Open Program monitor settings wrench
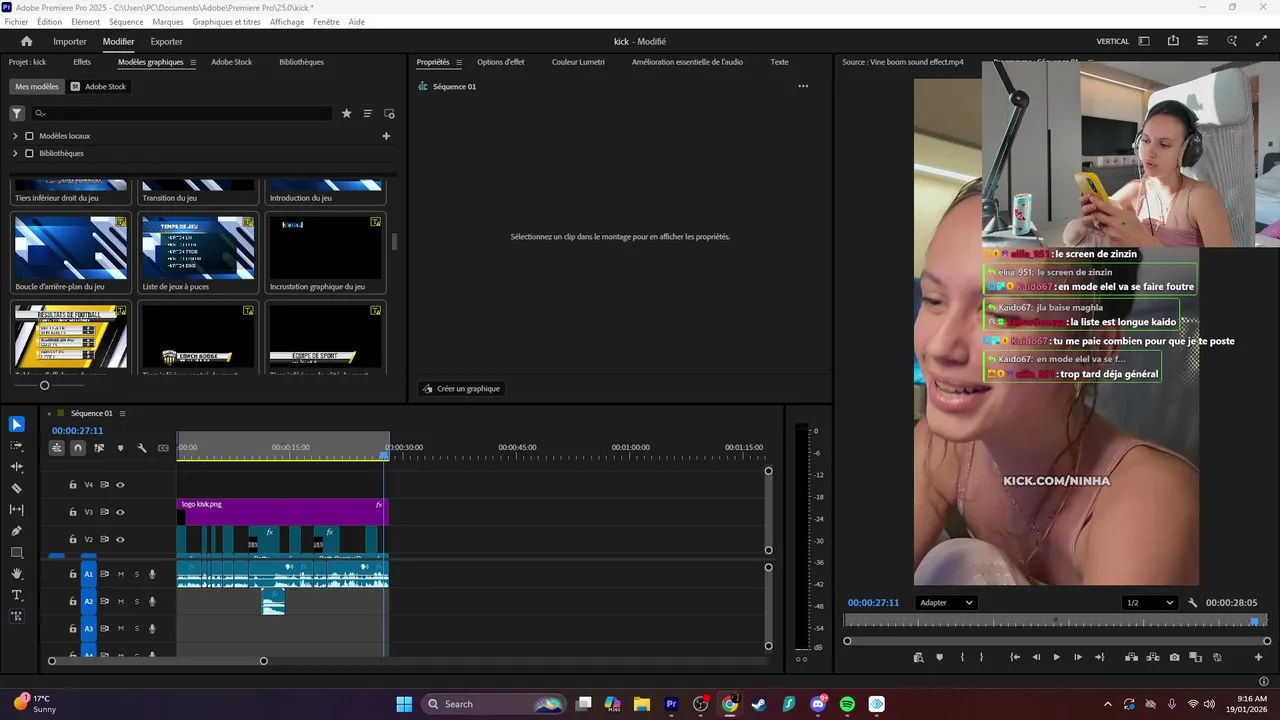 pos(1193,603)
